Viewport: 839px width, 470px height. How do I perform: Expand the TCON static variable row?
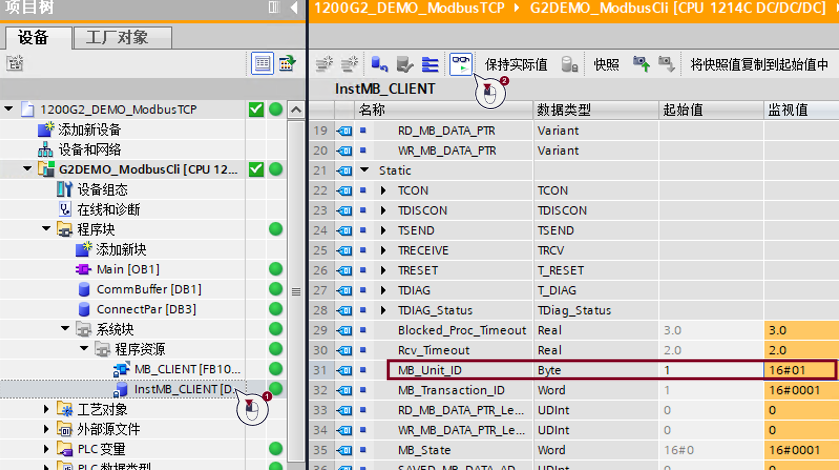tap(384, 190)
